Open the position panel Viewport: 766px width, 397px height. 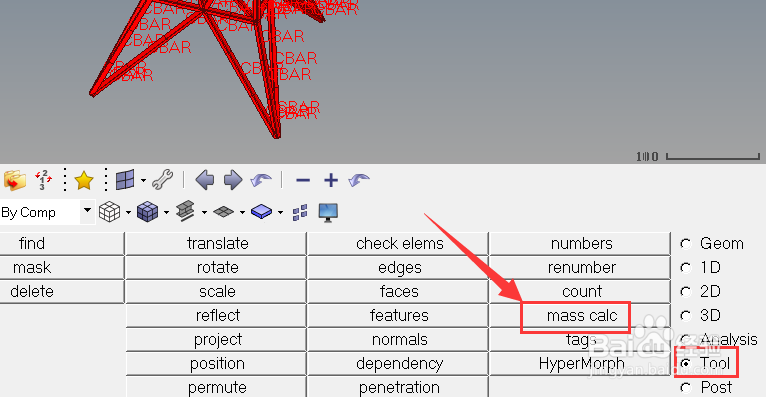pyautogui.click(x=216, y=363)
